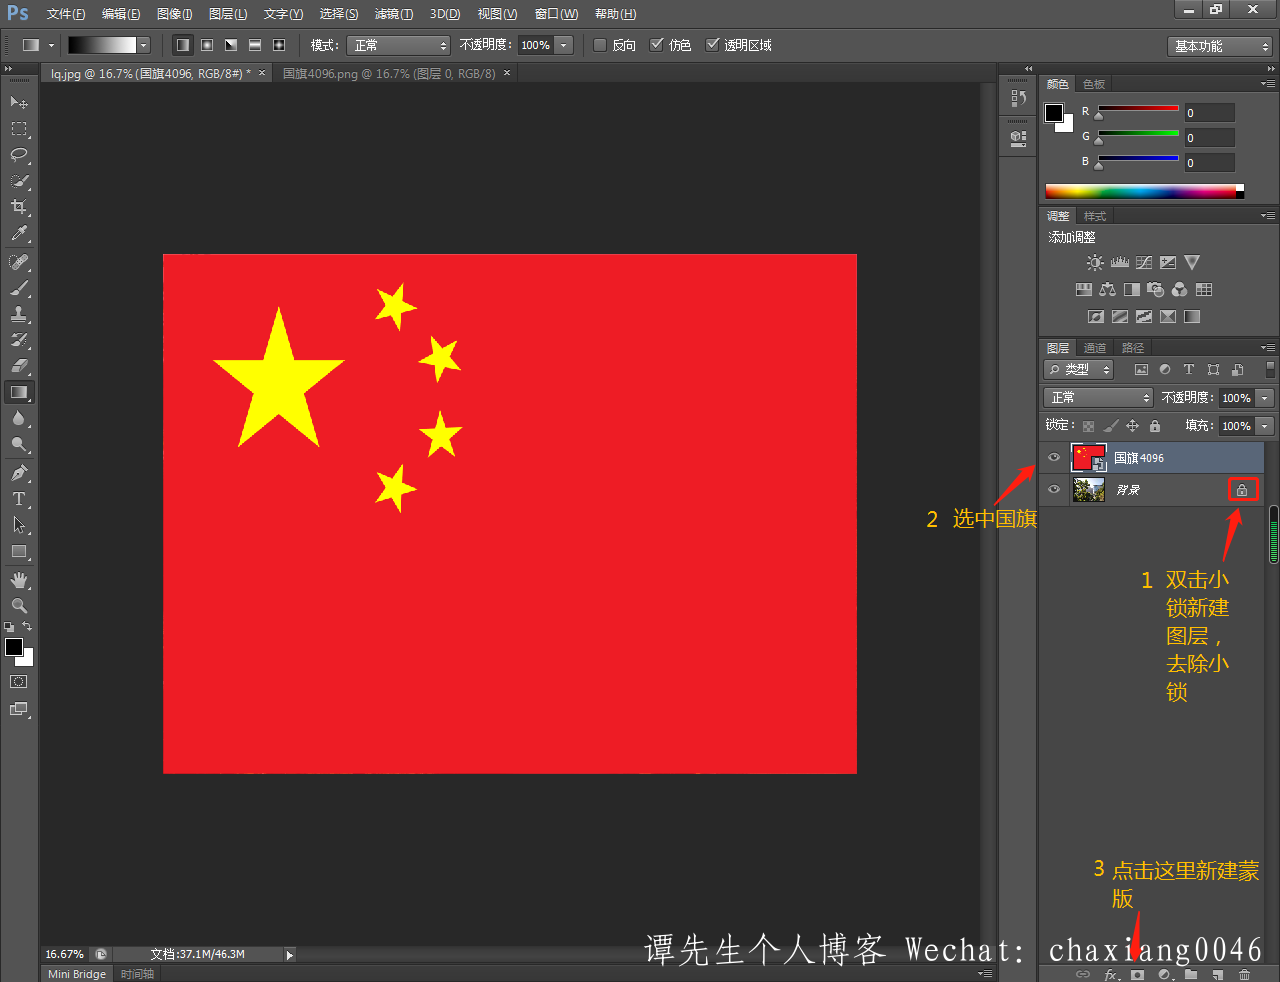This screenshot has height=982, width=1280.
Task: Uncheck the 仿色 (Dither) checkbox
Action: pos(657,45)
